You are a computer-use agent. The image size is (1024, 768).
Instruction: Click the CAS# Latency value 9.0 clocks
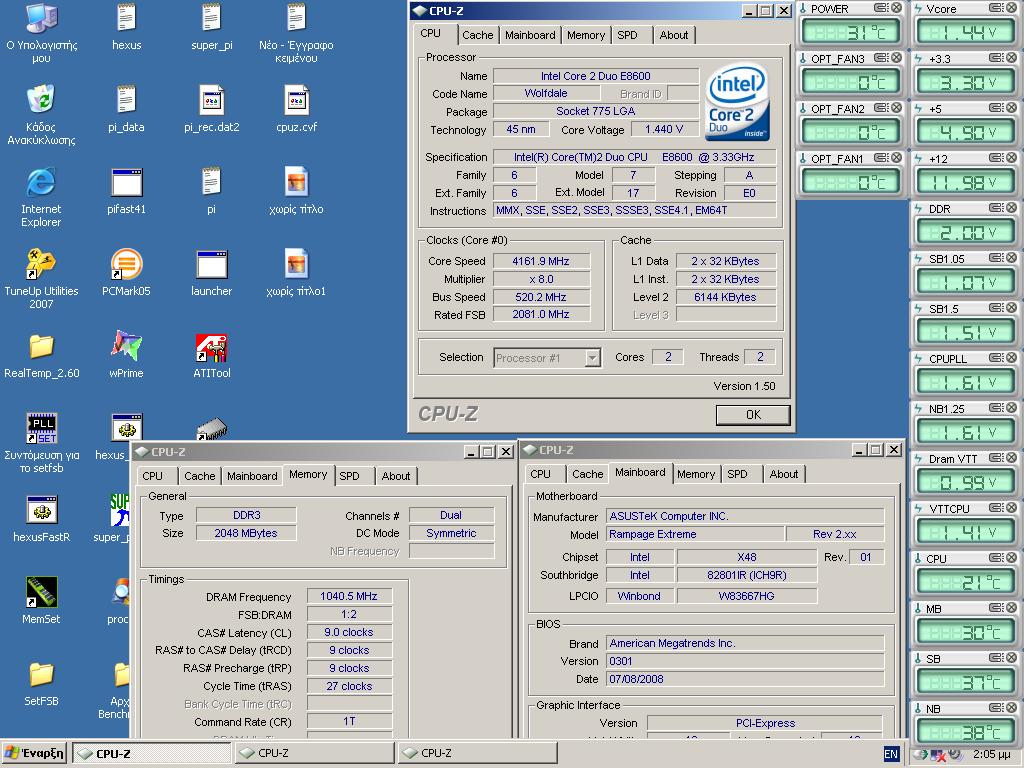click(x=349, y=632)
